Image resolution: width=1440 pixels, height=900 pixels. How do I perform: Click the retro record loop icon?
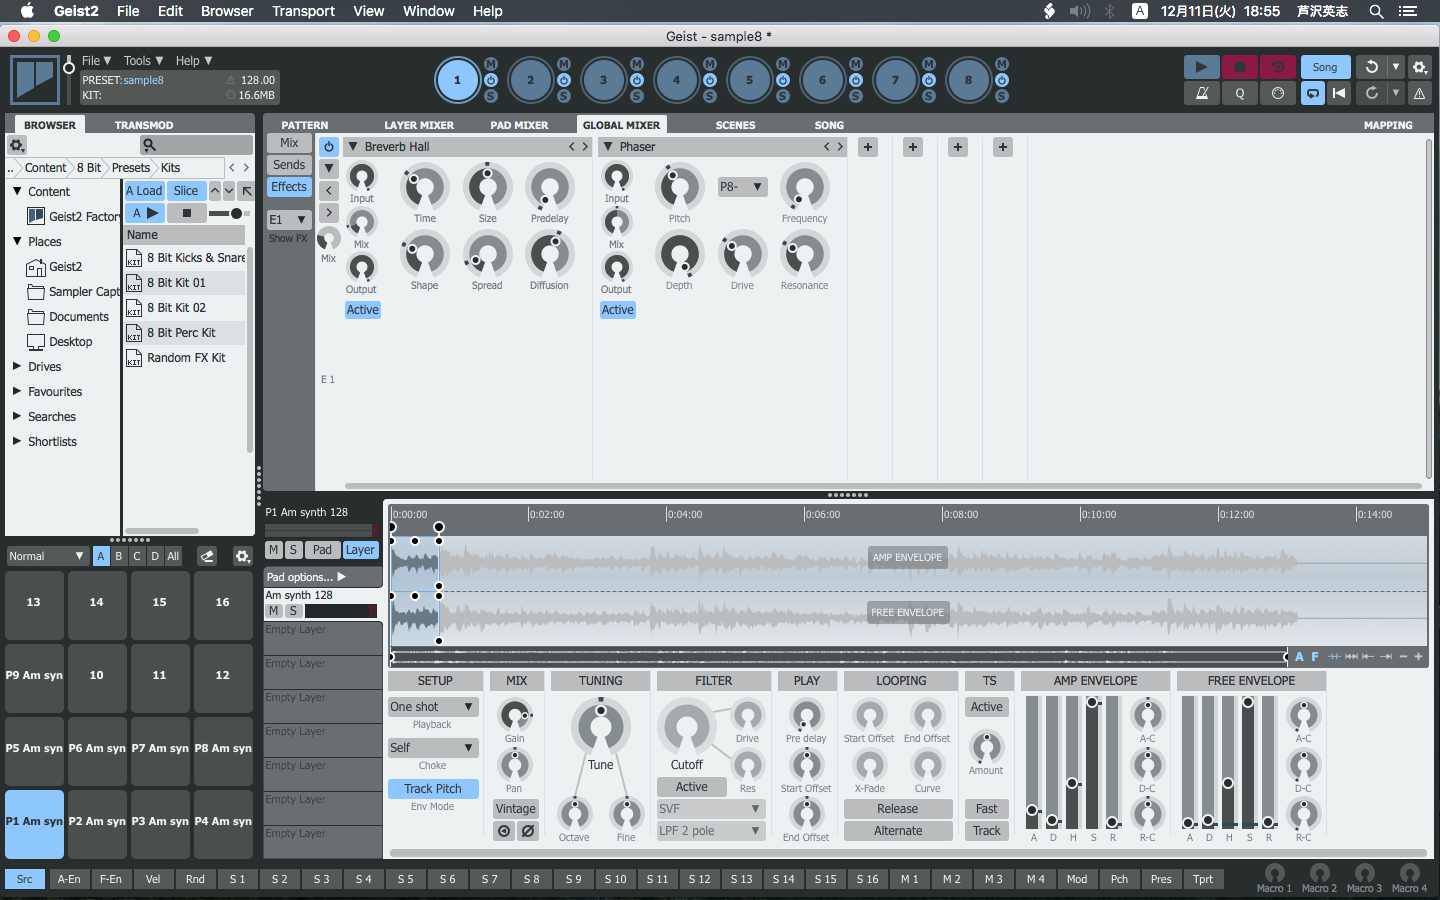(1277, 67)
